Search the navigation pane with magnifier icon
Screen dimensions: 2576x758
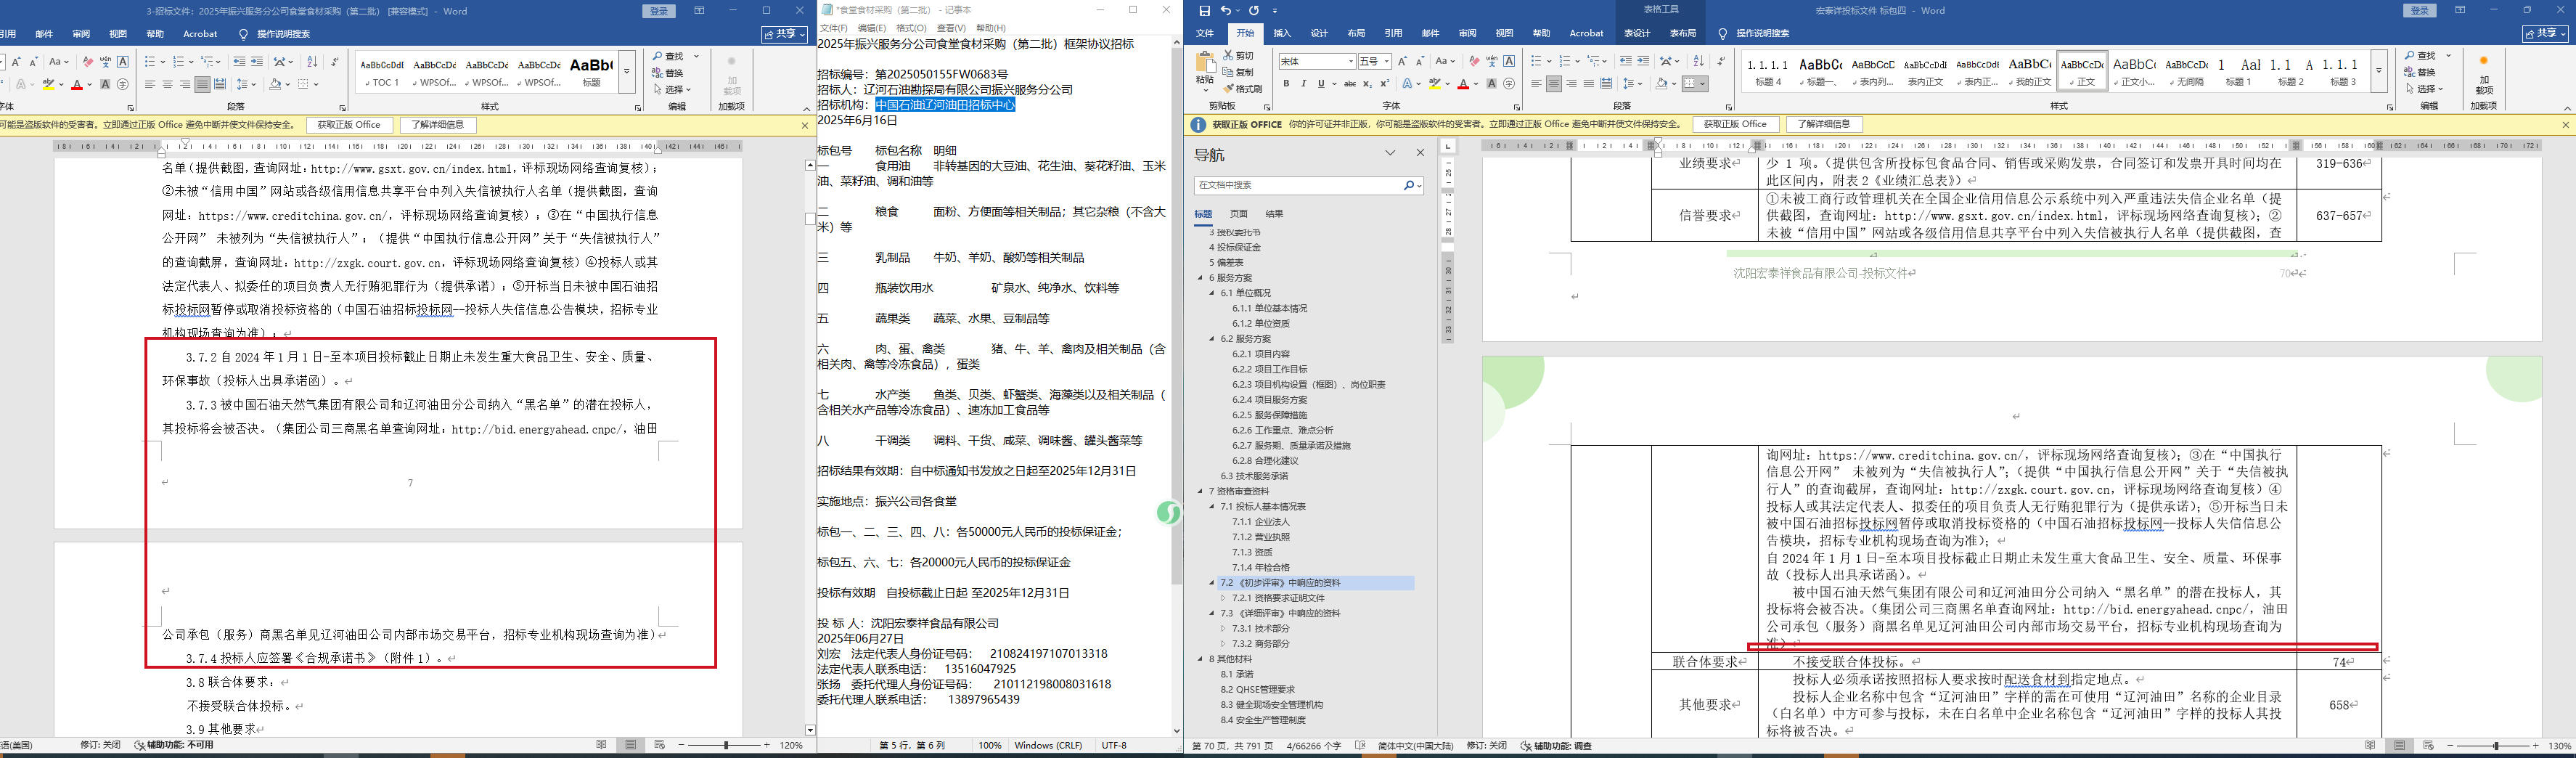pos(1408,185)
